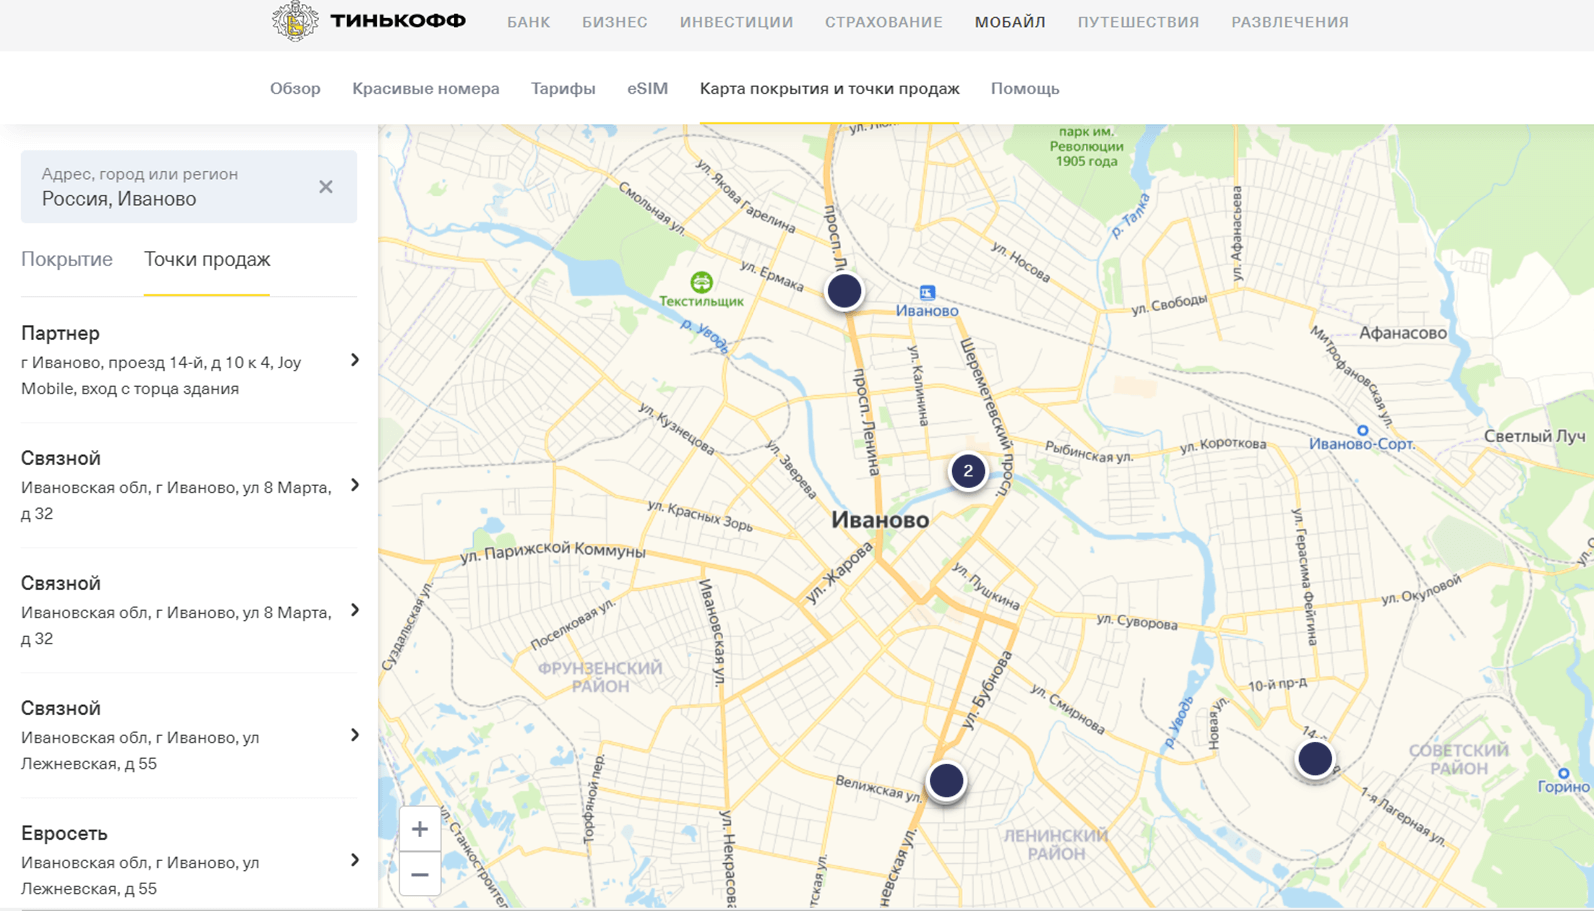Click the Светлый Луч label on map
The width and height of the screenshot is (1594, 911).
point(1534,436)
